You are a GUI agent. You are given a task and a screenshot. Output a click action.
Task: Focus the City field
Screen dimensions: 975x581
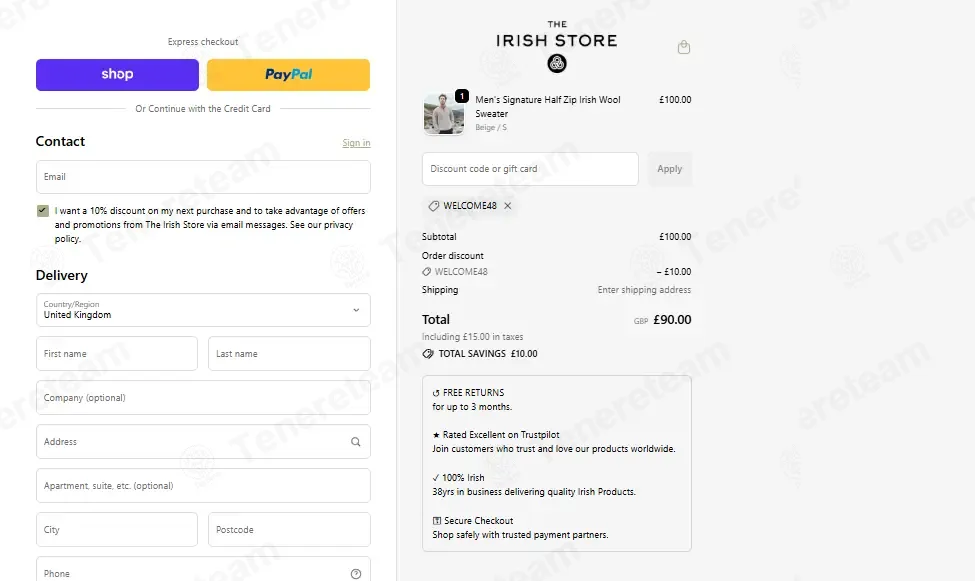117,529
